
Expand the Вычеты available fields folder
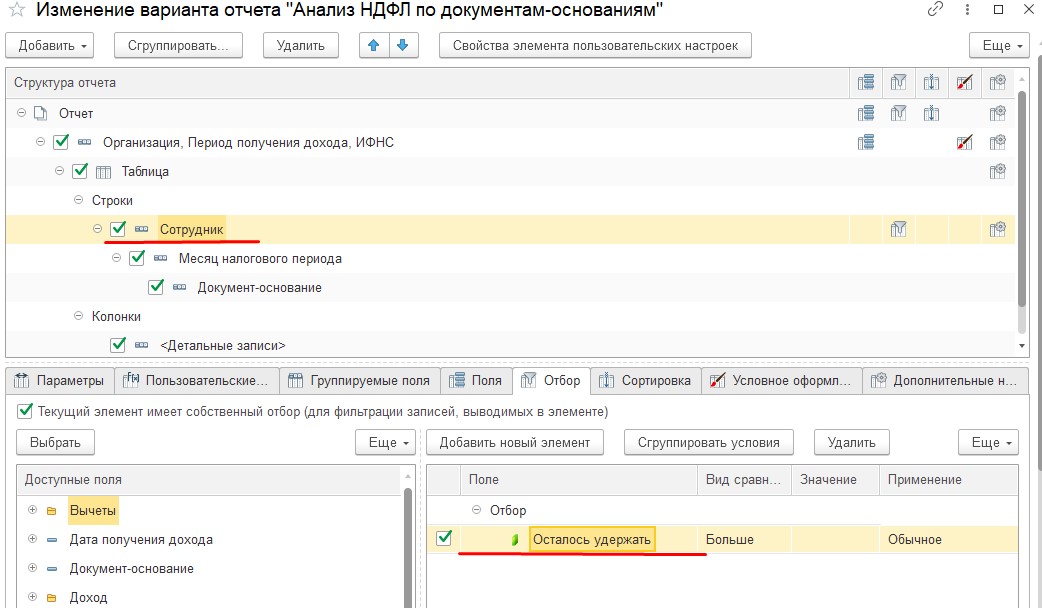pos(32,510)
